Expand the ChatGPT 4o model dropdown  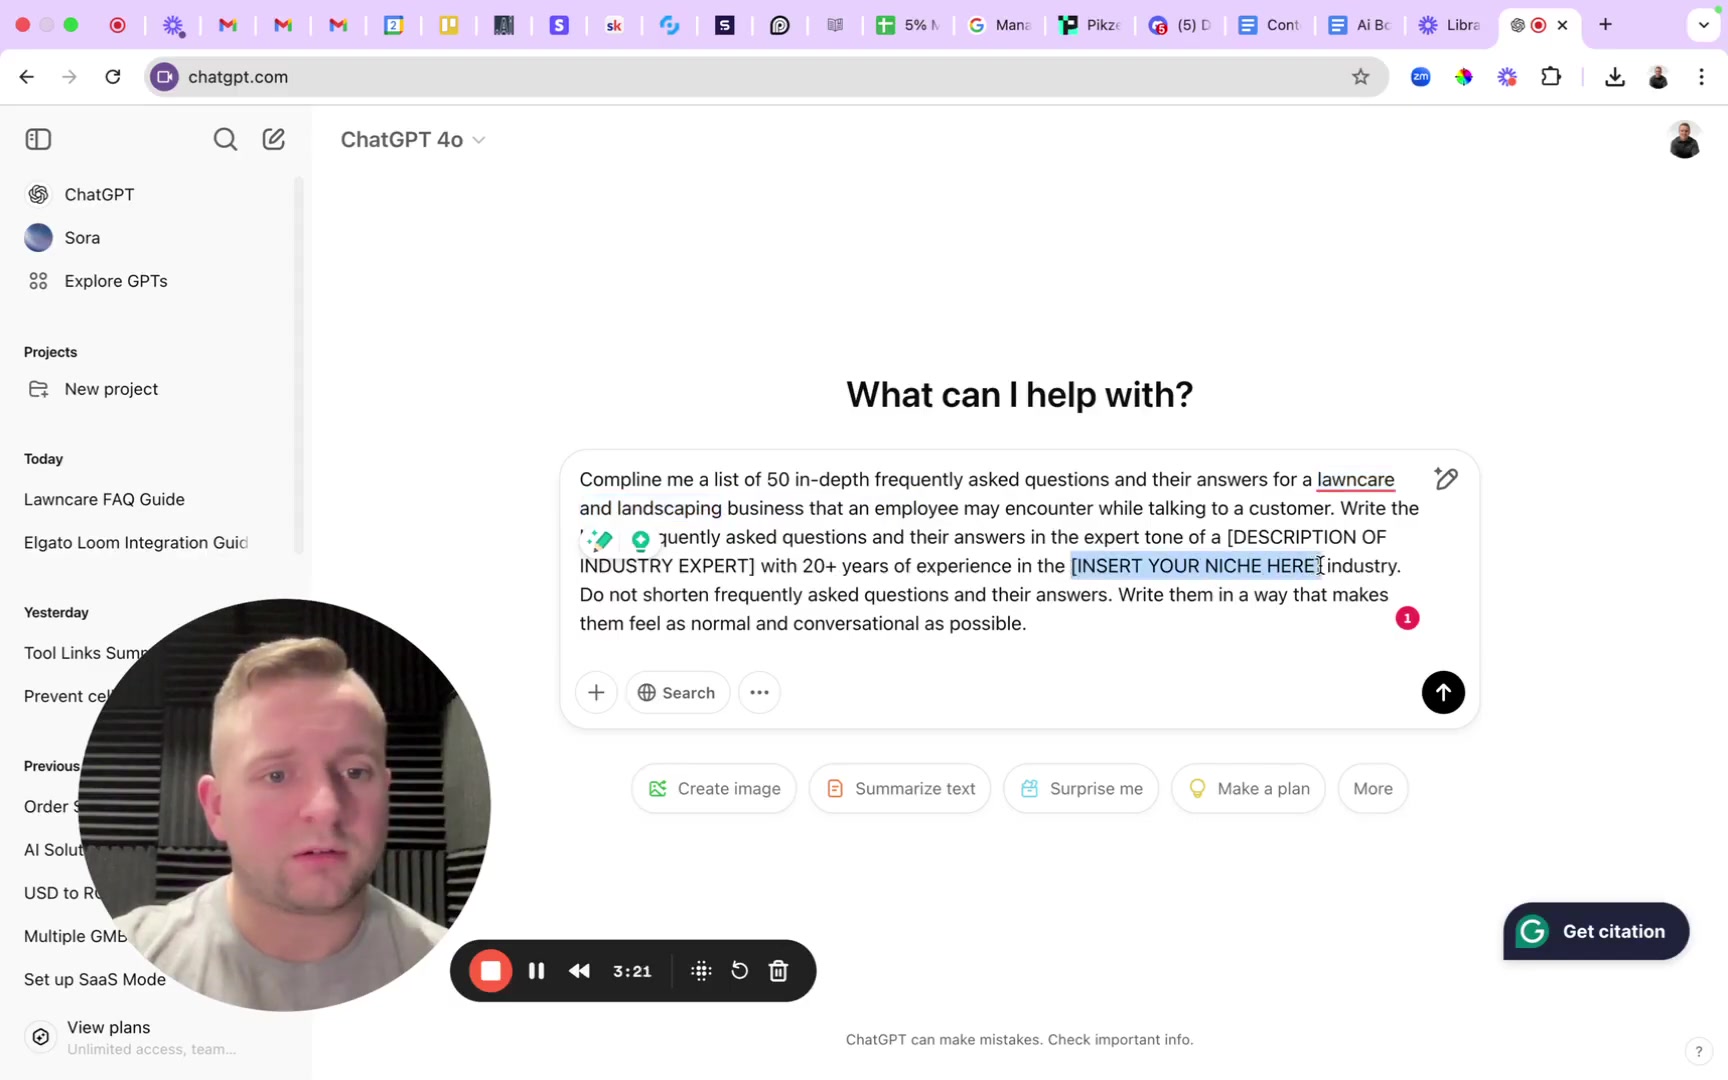click(412, 140)
